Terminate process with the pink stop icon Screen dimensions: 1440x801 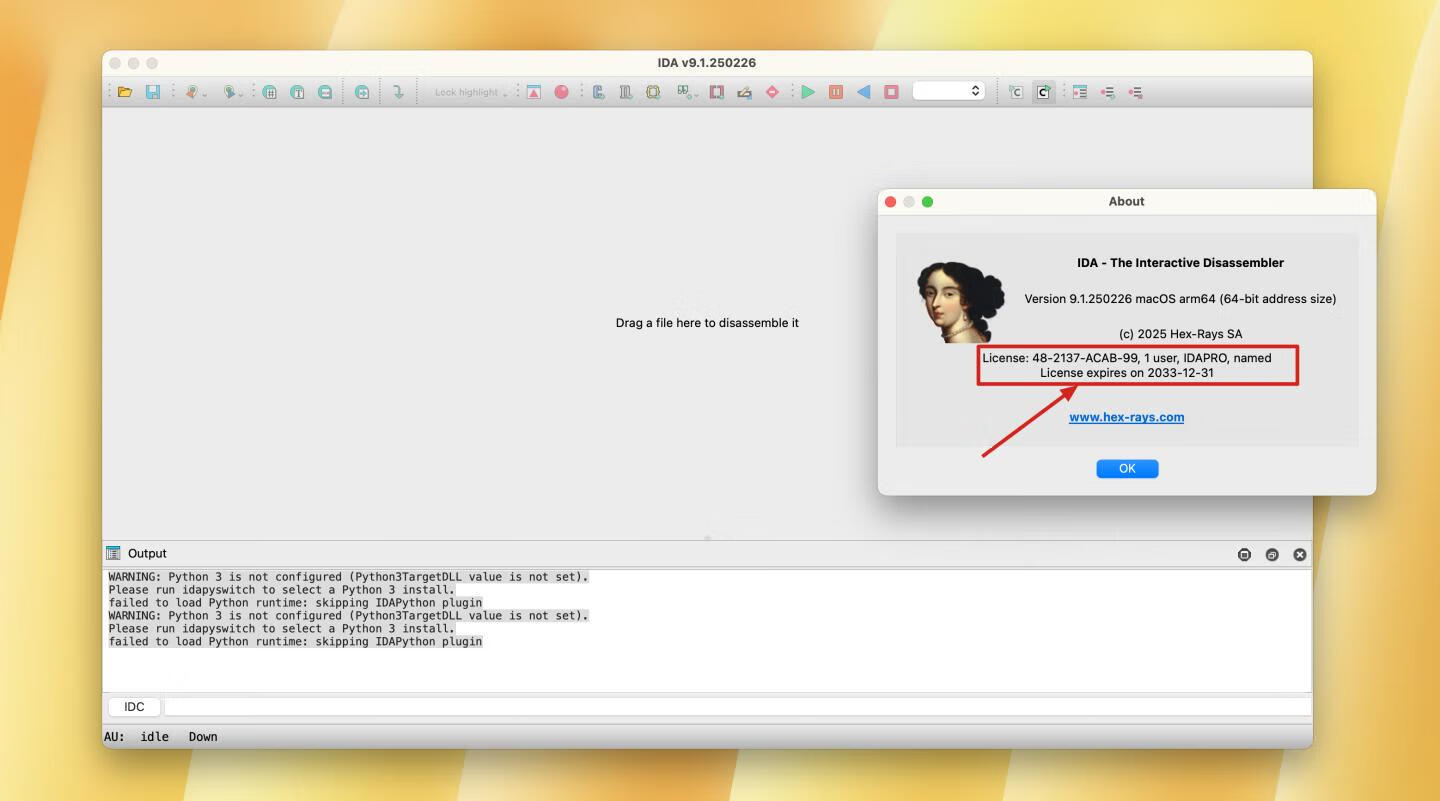tap(891, 92)
